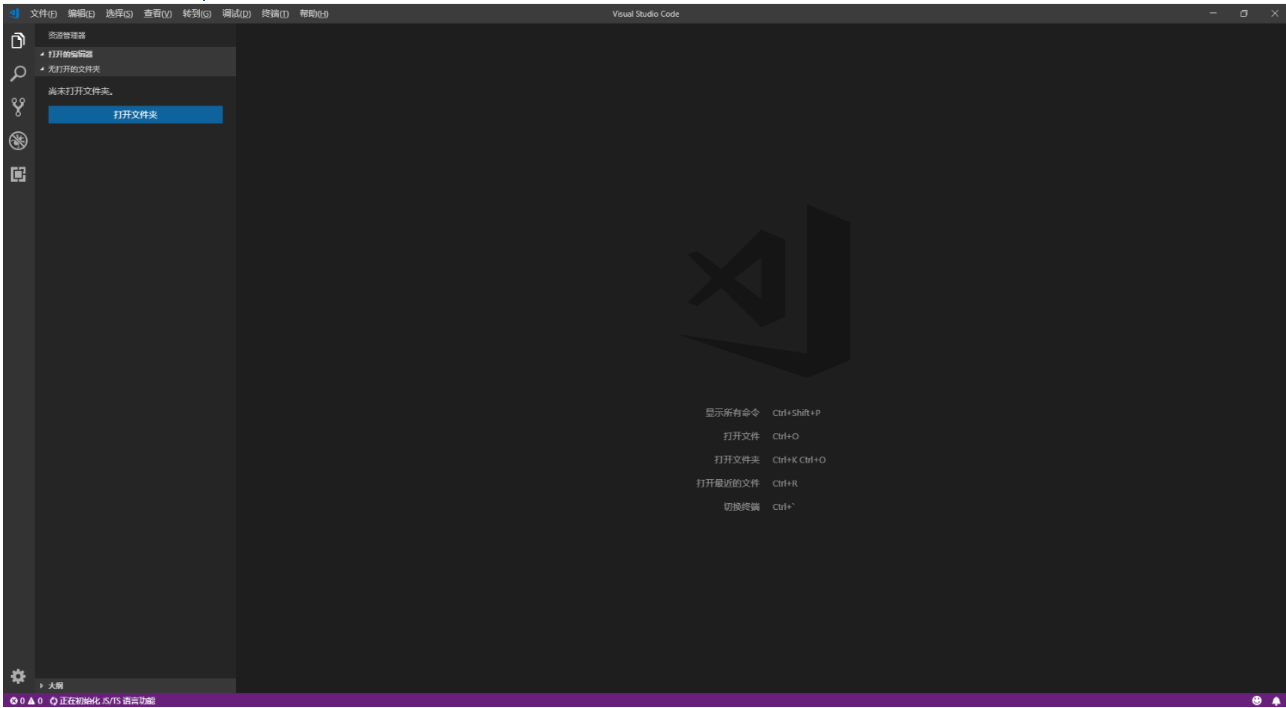Restore down the Visual Studio Code window
1286x708 pixels.
[1244, 13]
